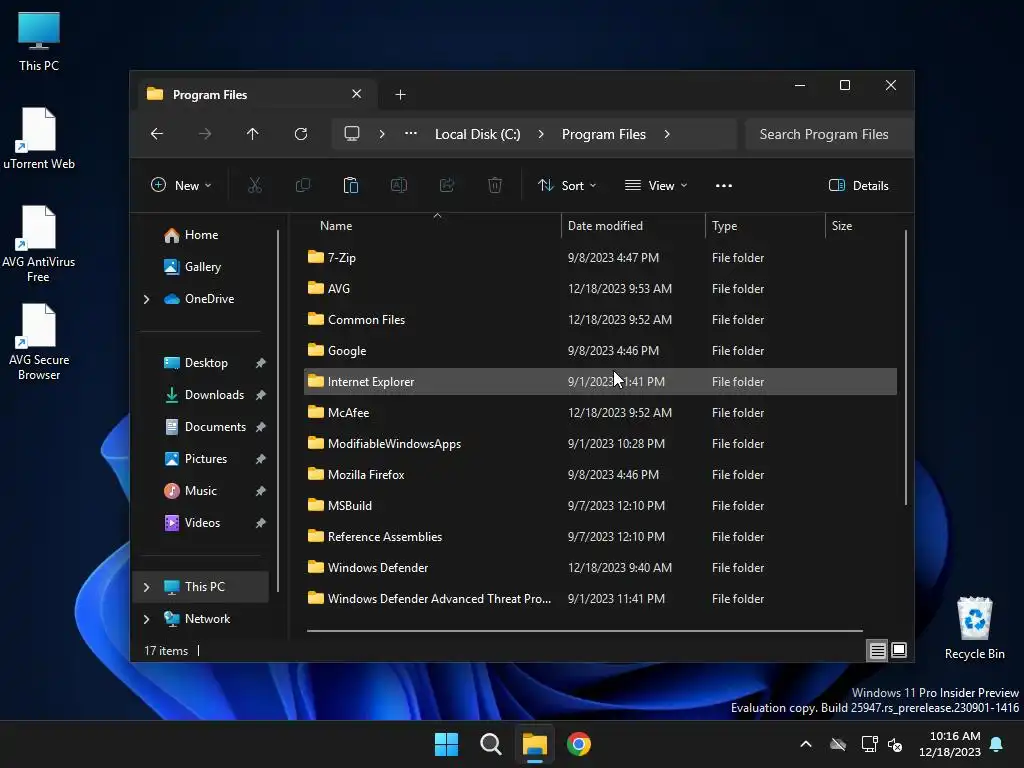The image size is (1024, 768).
Task: Select the Windows Defender folder
Action: pos(600,568)
